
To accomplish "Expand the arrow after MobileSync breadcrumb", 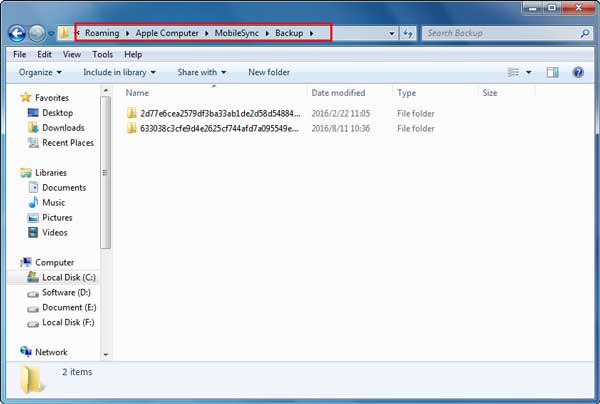I will pyautogui.click(x=267, y=34).
